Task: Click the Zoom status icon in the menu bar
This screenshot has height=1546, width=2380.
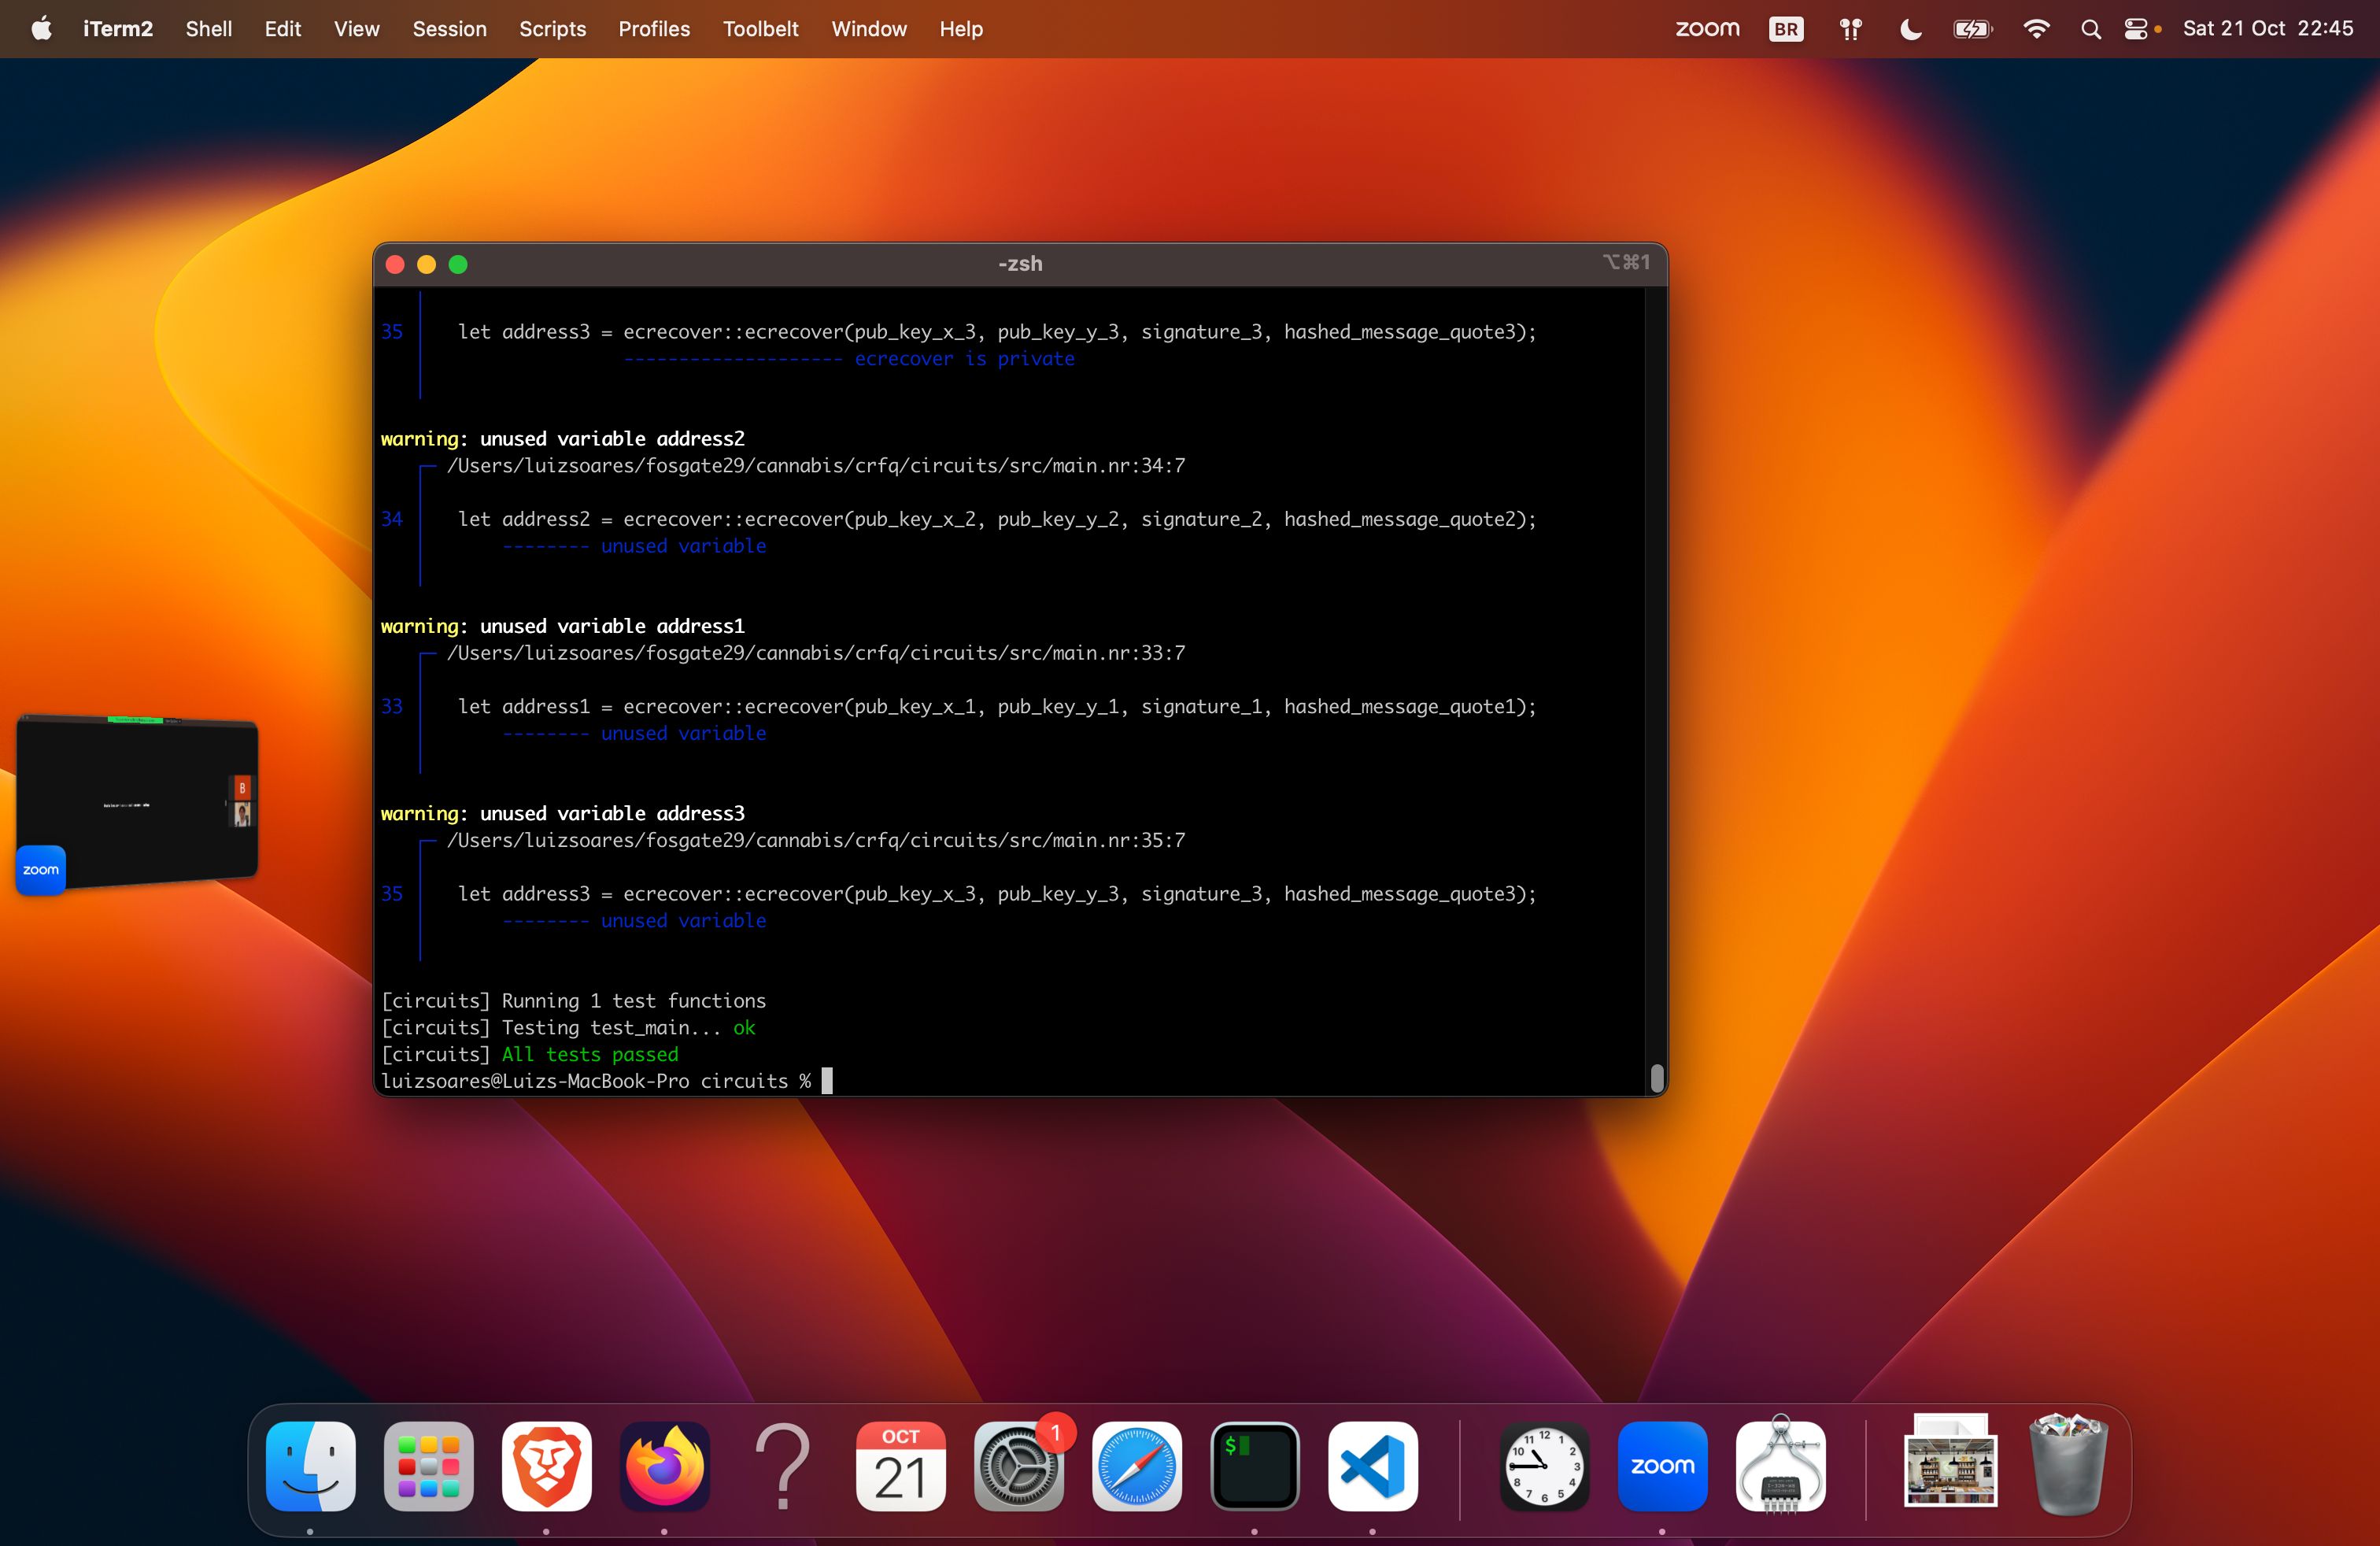Action: pos(1707,28)
